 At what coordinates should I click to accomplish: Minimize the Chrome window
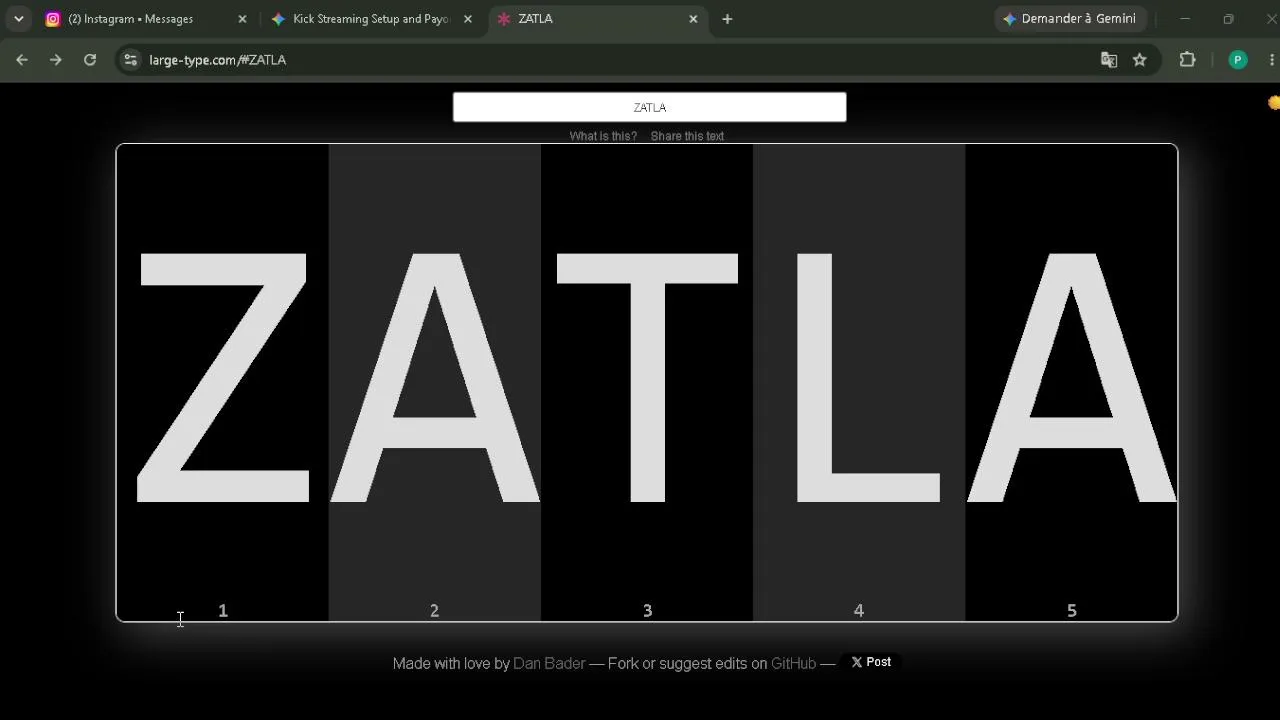(x=1185, y=19)
